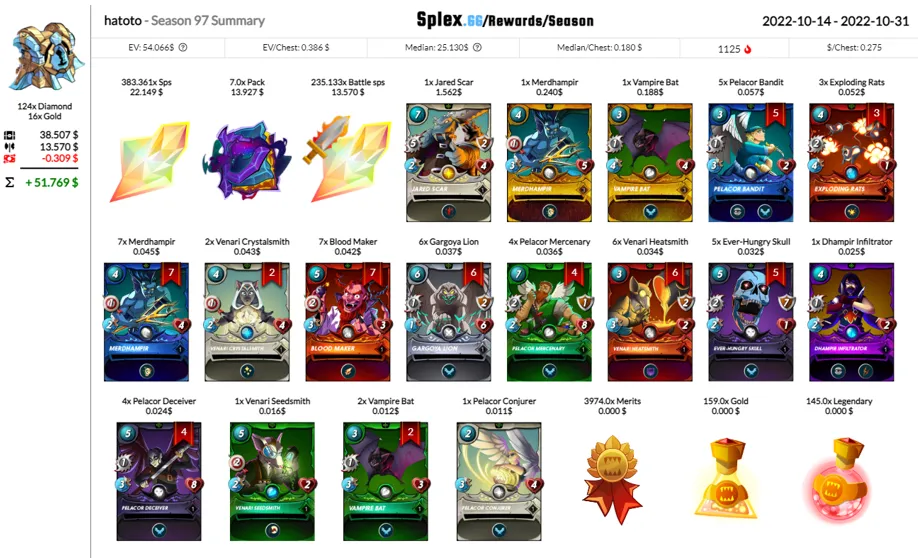Click the Merits medal icon

[612, 479]
